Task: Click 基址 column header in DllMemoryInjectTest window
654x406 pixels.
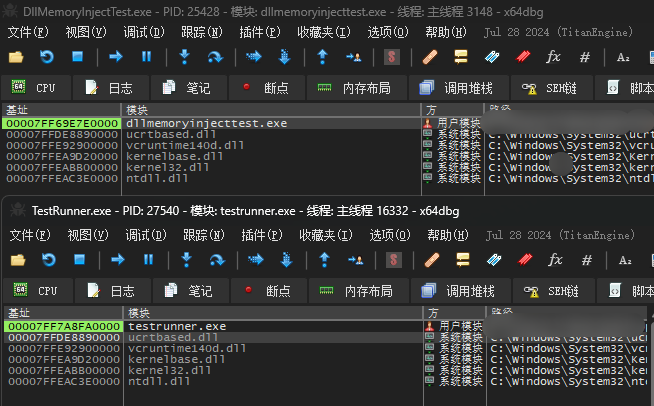Action: point(61,110)
